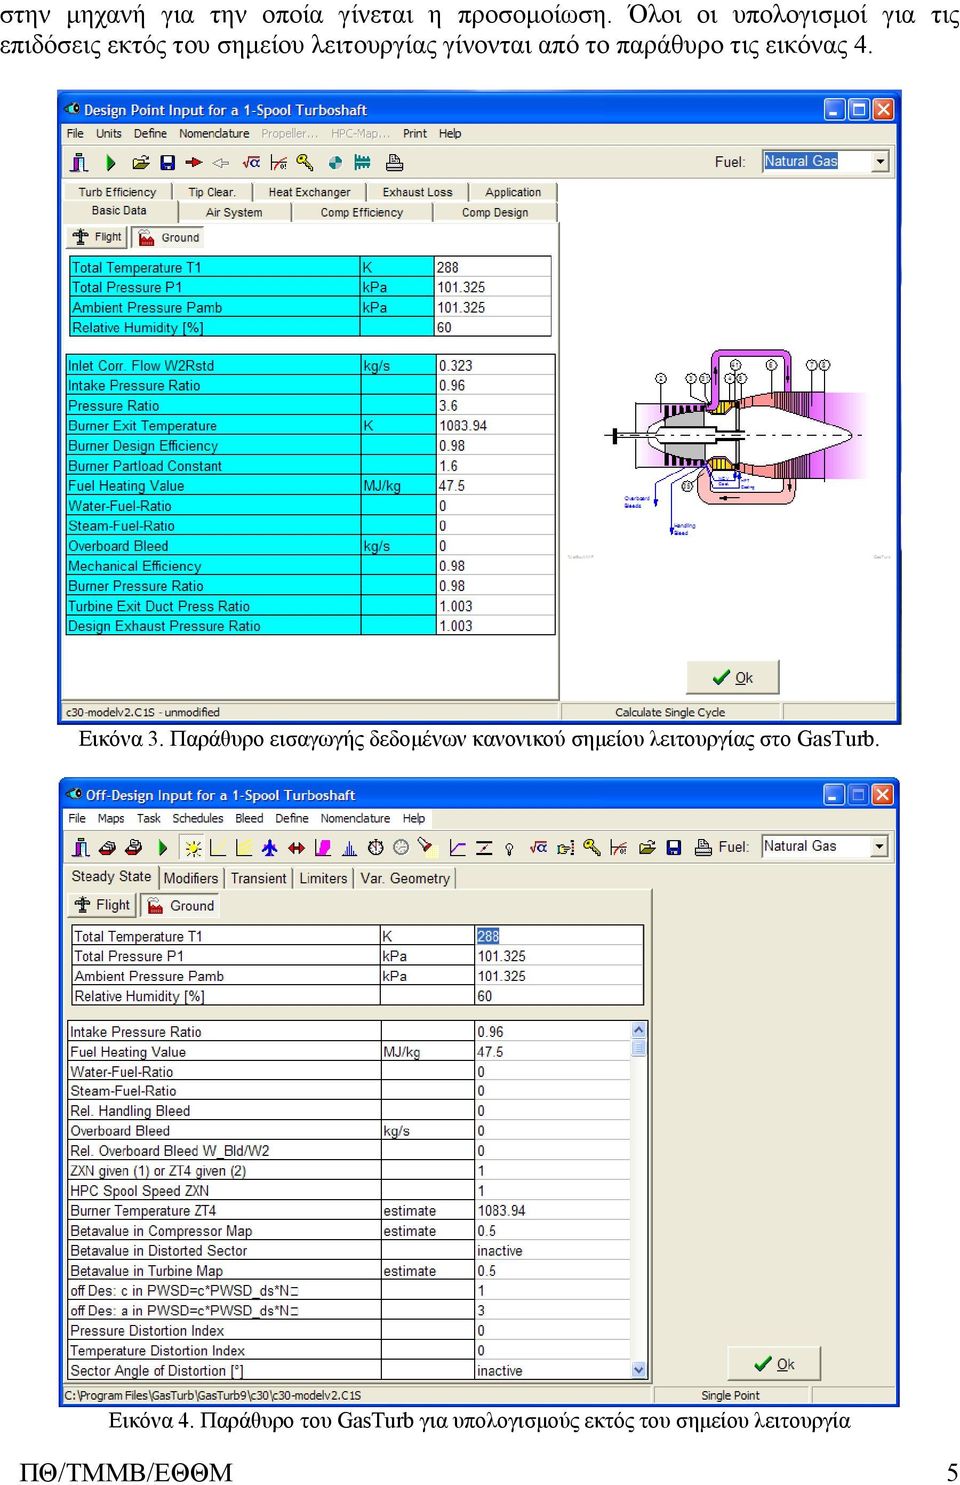Open a file via folder icon in Design Point toolbar
This screenshot has width=960, height=1485.
click(140, 162)
